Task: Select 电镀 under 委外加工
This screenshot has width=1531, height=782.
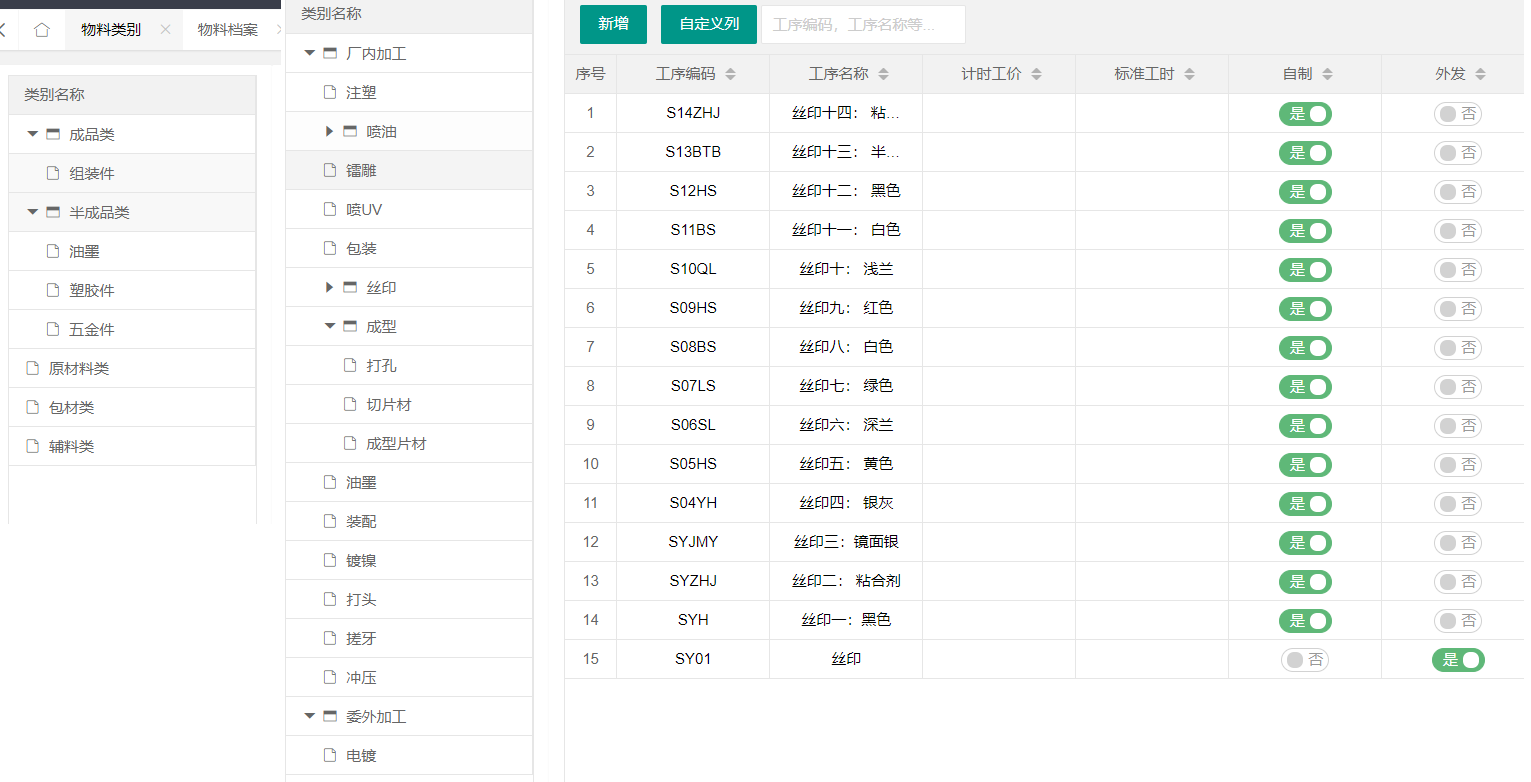Action: coord(361,756)
